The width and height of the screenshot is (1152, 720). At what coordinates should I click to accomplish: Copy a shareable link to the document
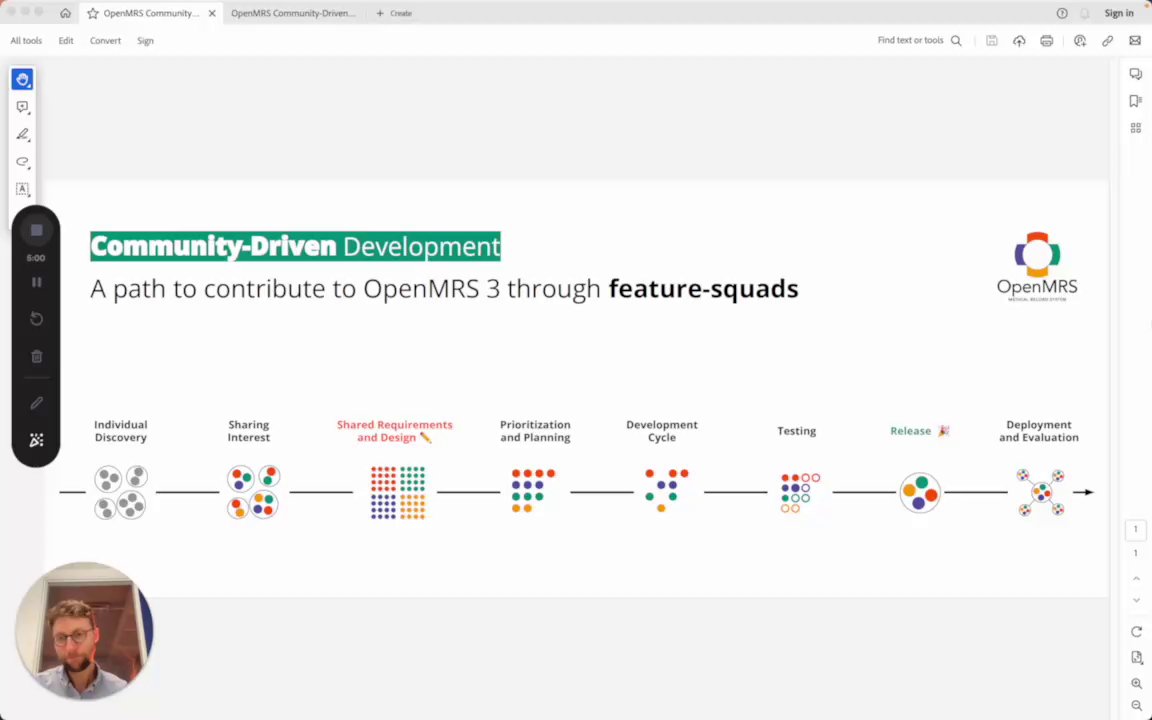pos(1107,41)
